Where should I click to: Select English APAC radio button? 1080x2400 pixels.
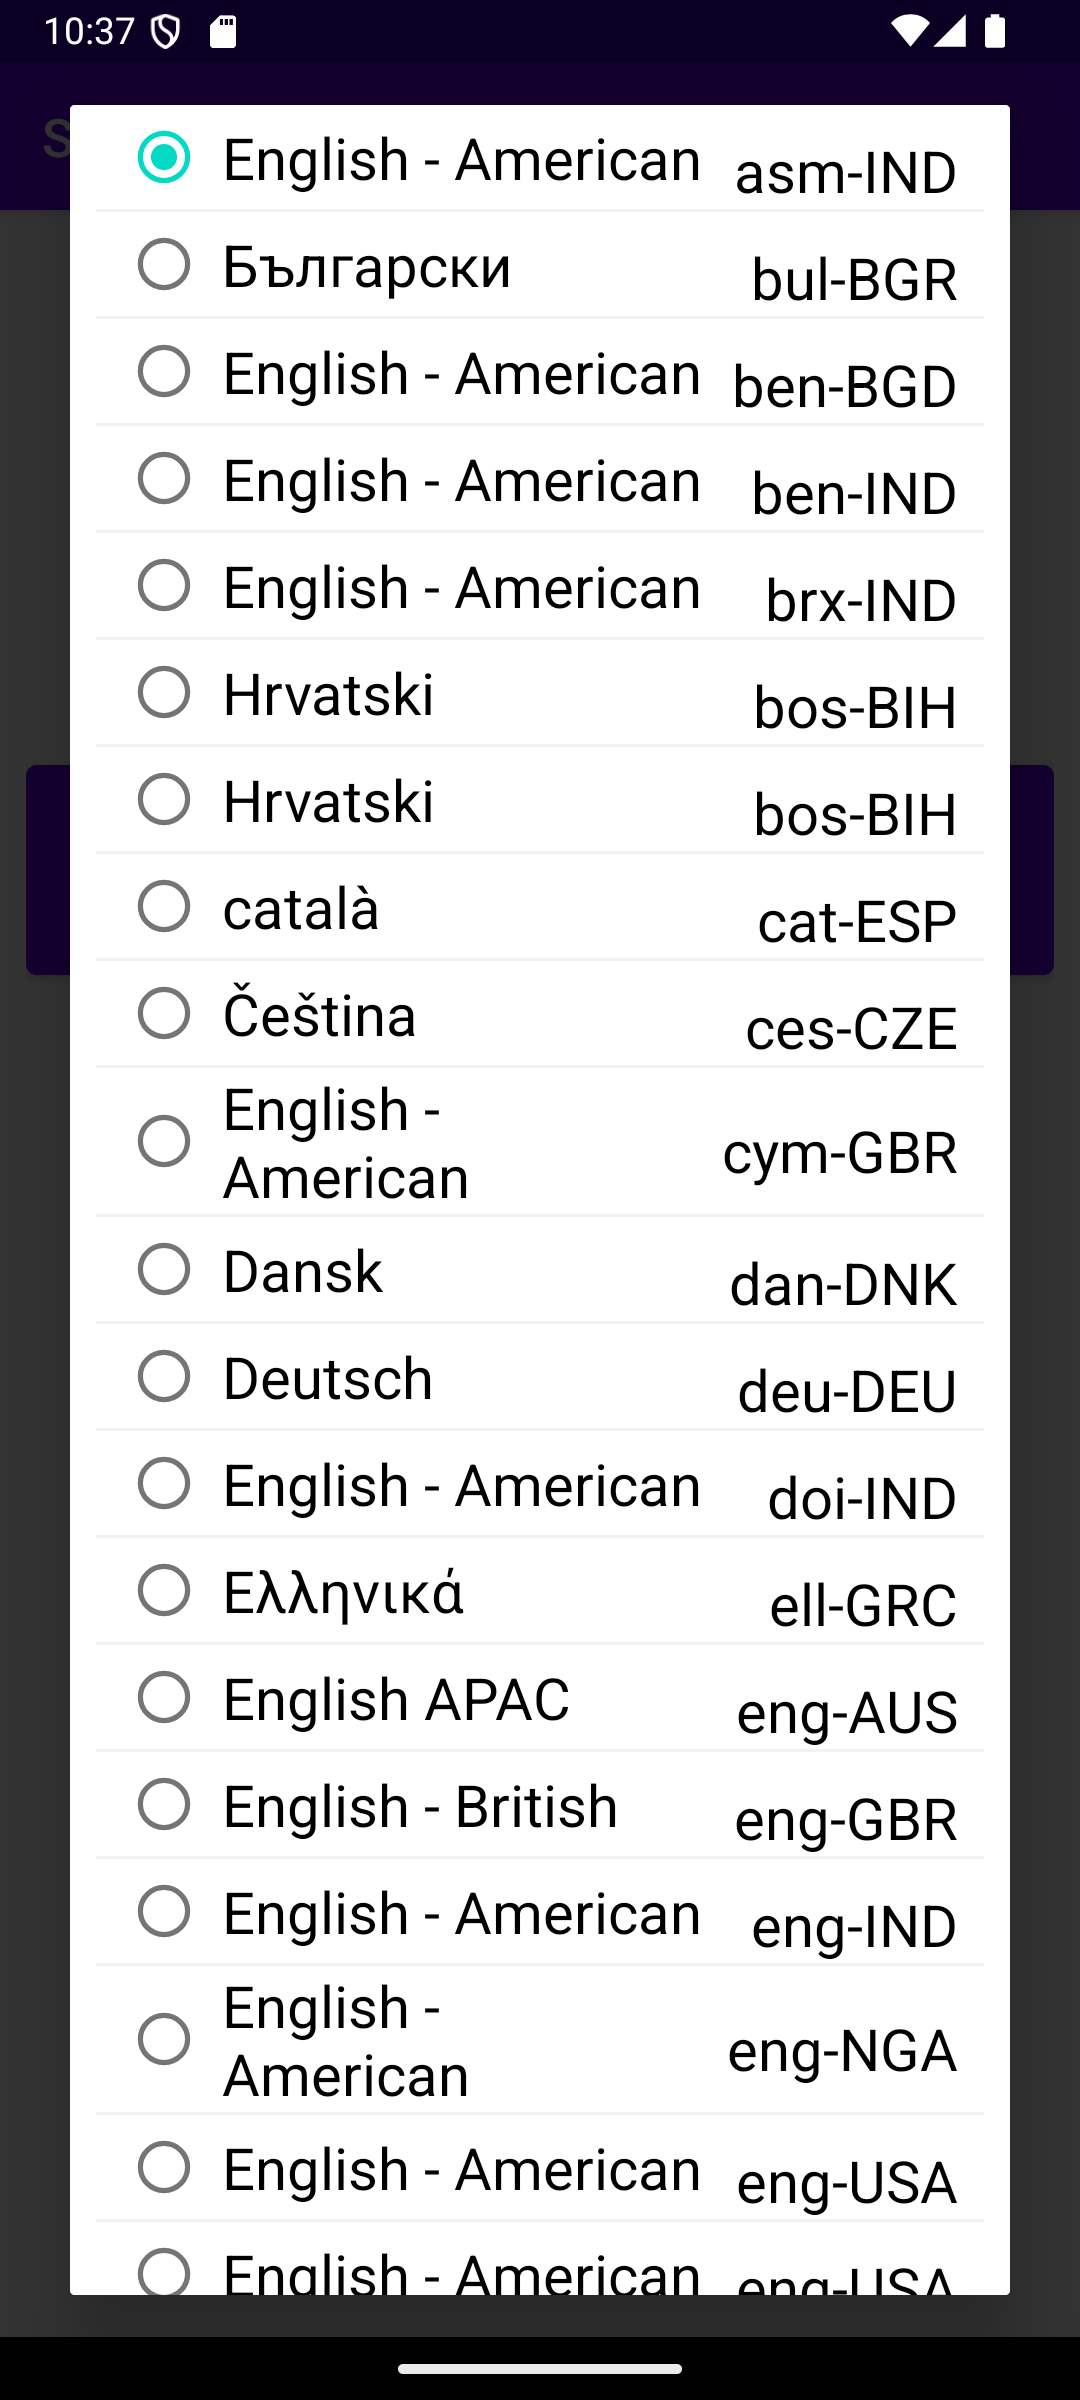pos(164,1698)
